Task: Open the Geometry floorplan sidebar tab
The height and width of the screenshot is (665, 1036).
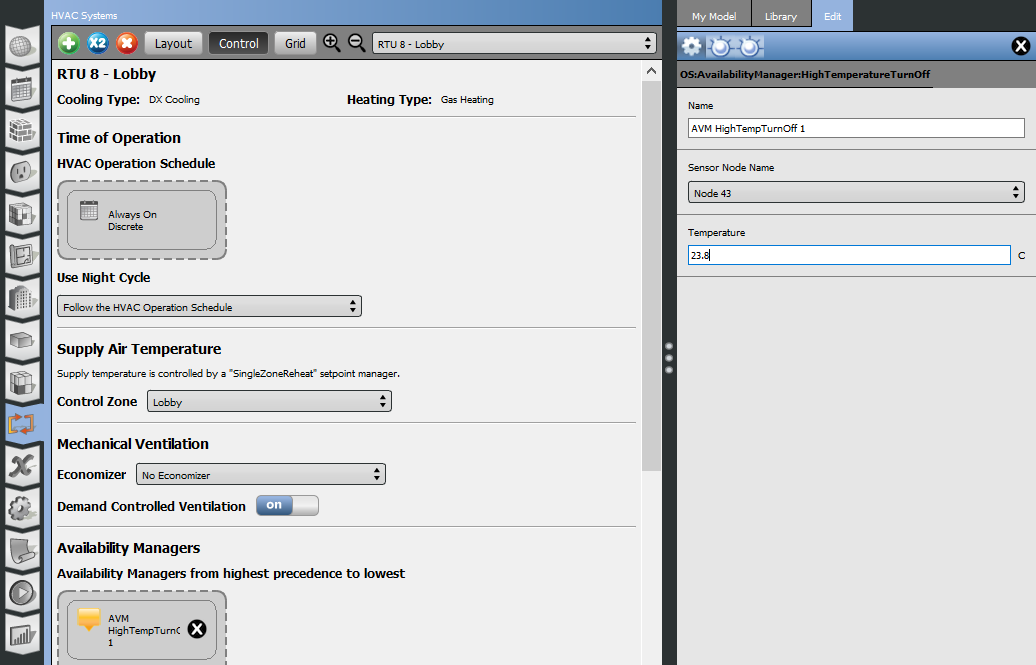Action: click(21, 256)
